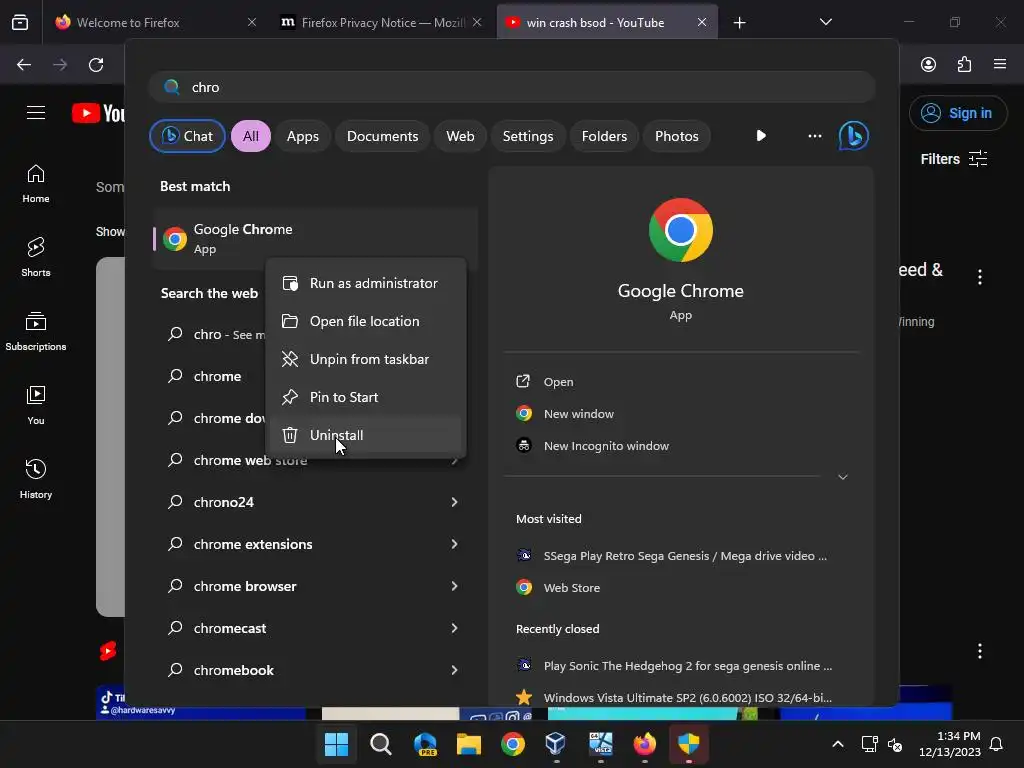Open the search options ellipsis menu
Viewport: 1024px width, 768px height.
click(814, 136)
